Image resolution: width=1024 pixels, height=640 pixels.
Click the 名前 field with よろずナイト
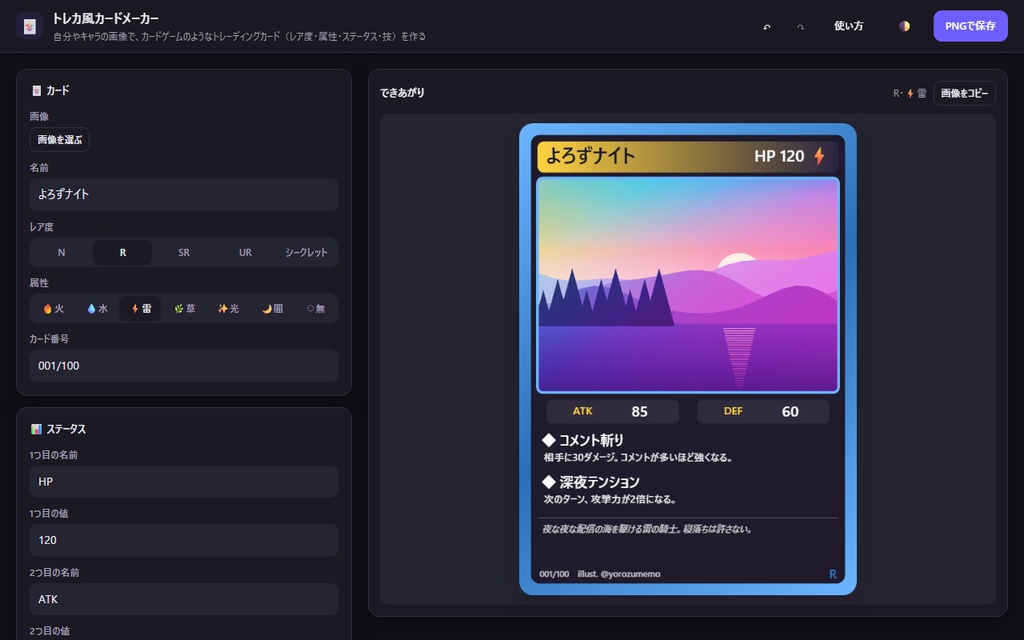tap(184, 195)
